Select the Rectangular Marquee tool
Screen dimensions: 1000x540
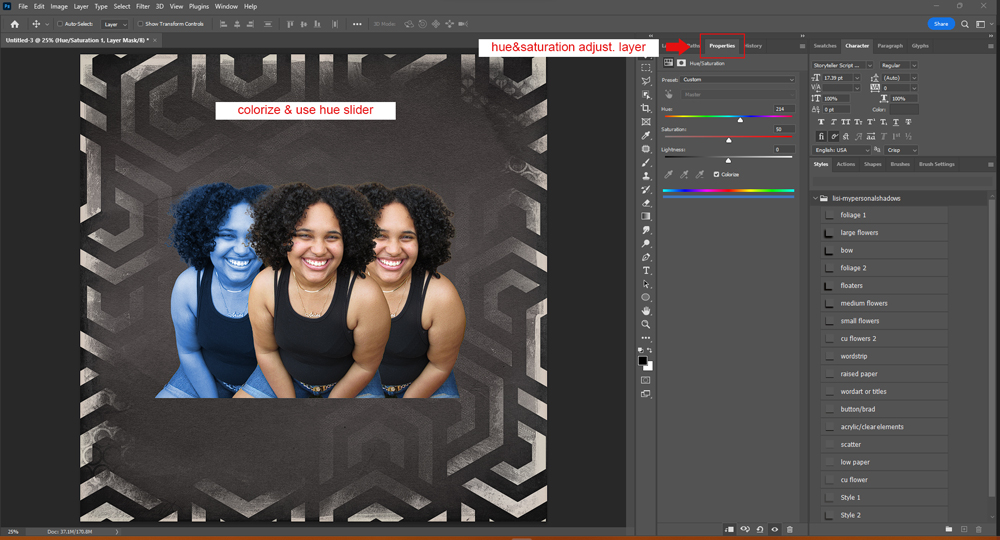[645, 68]
